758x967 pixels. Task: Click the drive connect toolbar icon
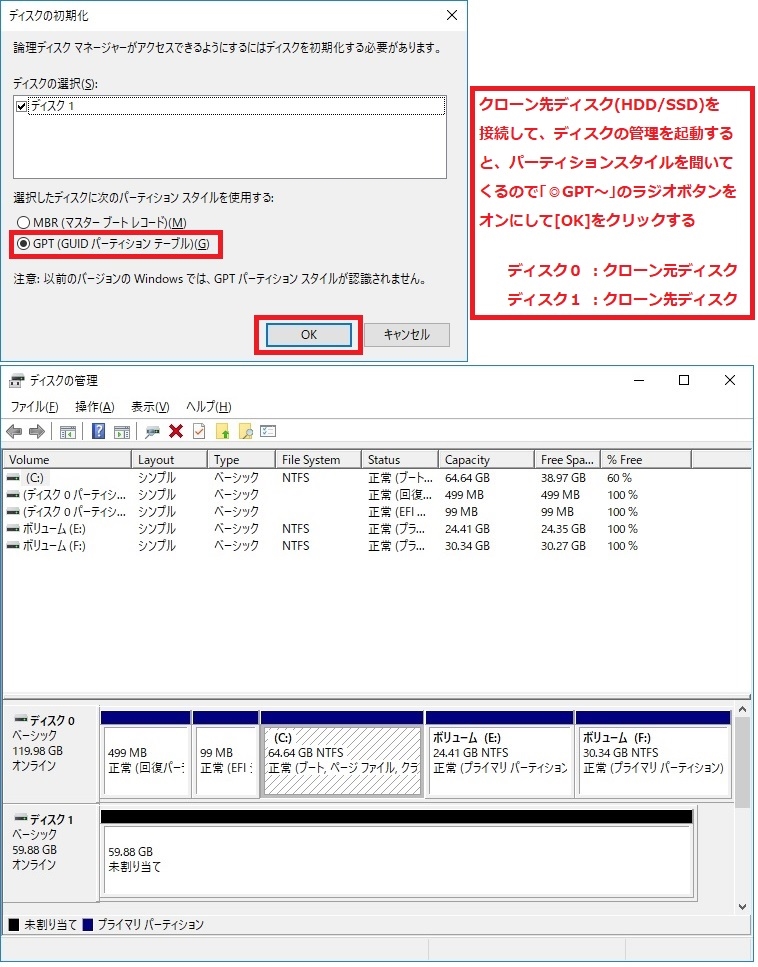152,432
